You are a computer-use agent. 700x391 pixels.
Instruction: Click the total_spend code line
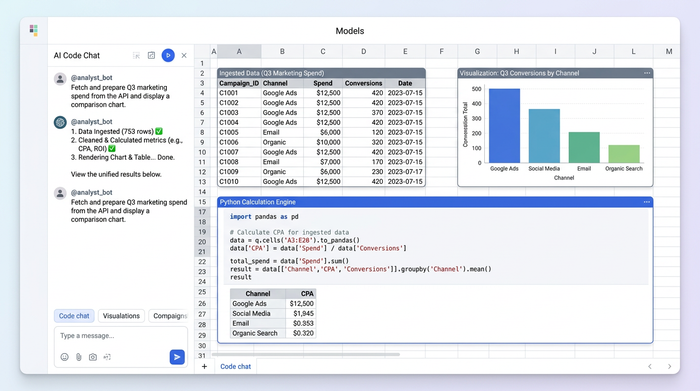coord(289,261)
